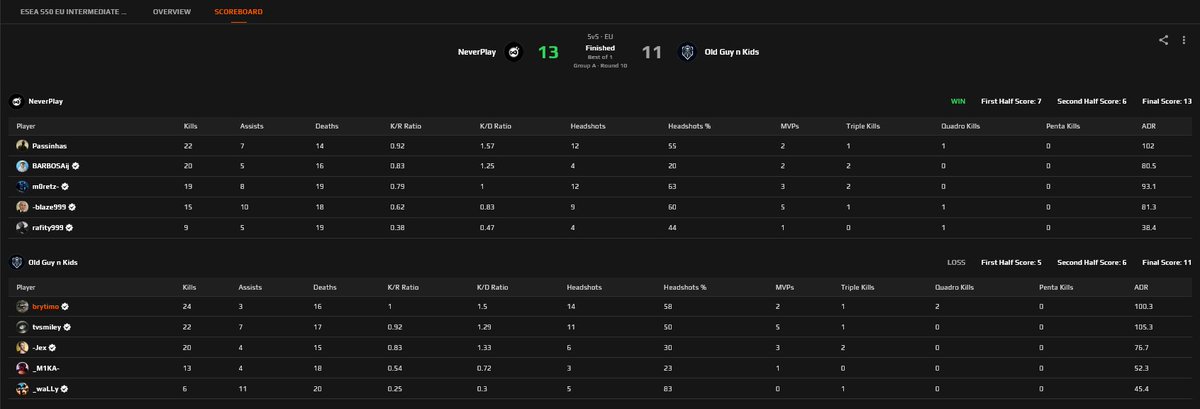
Task: Click verified badge next to rafity999
Action: [x=70, y=228]
